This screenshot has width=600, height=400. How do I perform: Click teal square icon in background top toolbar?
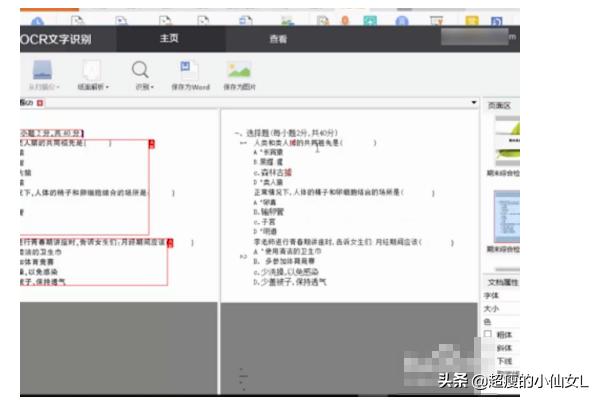point(370,20)
